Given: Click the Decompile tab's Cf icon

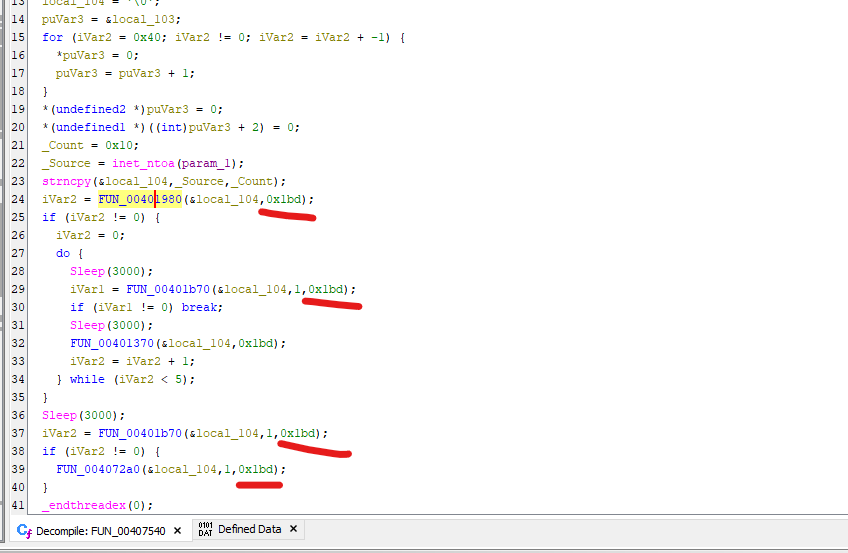Looking at the screenshot, I should coord(25,530).
